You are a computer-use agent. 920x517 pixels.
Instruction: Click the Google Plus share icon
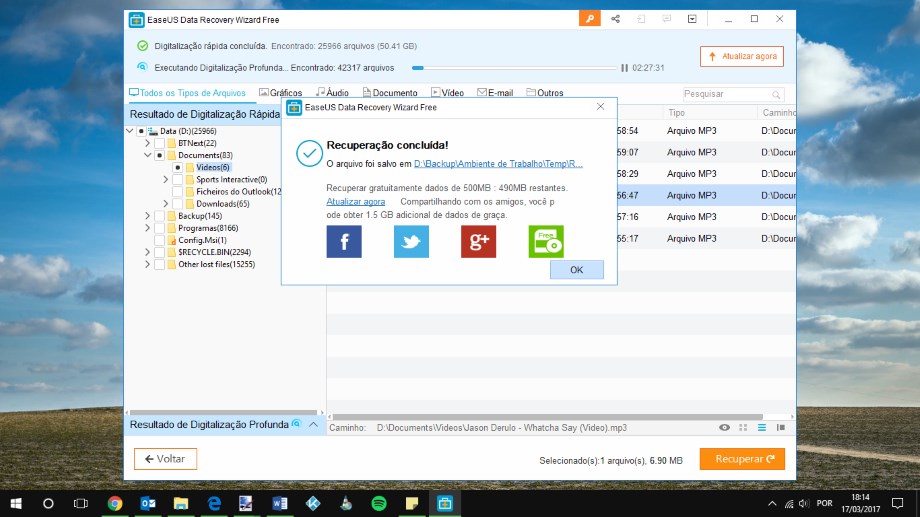point(478,241)
